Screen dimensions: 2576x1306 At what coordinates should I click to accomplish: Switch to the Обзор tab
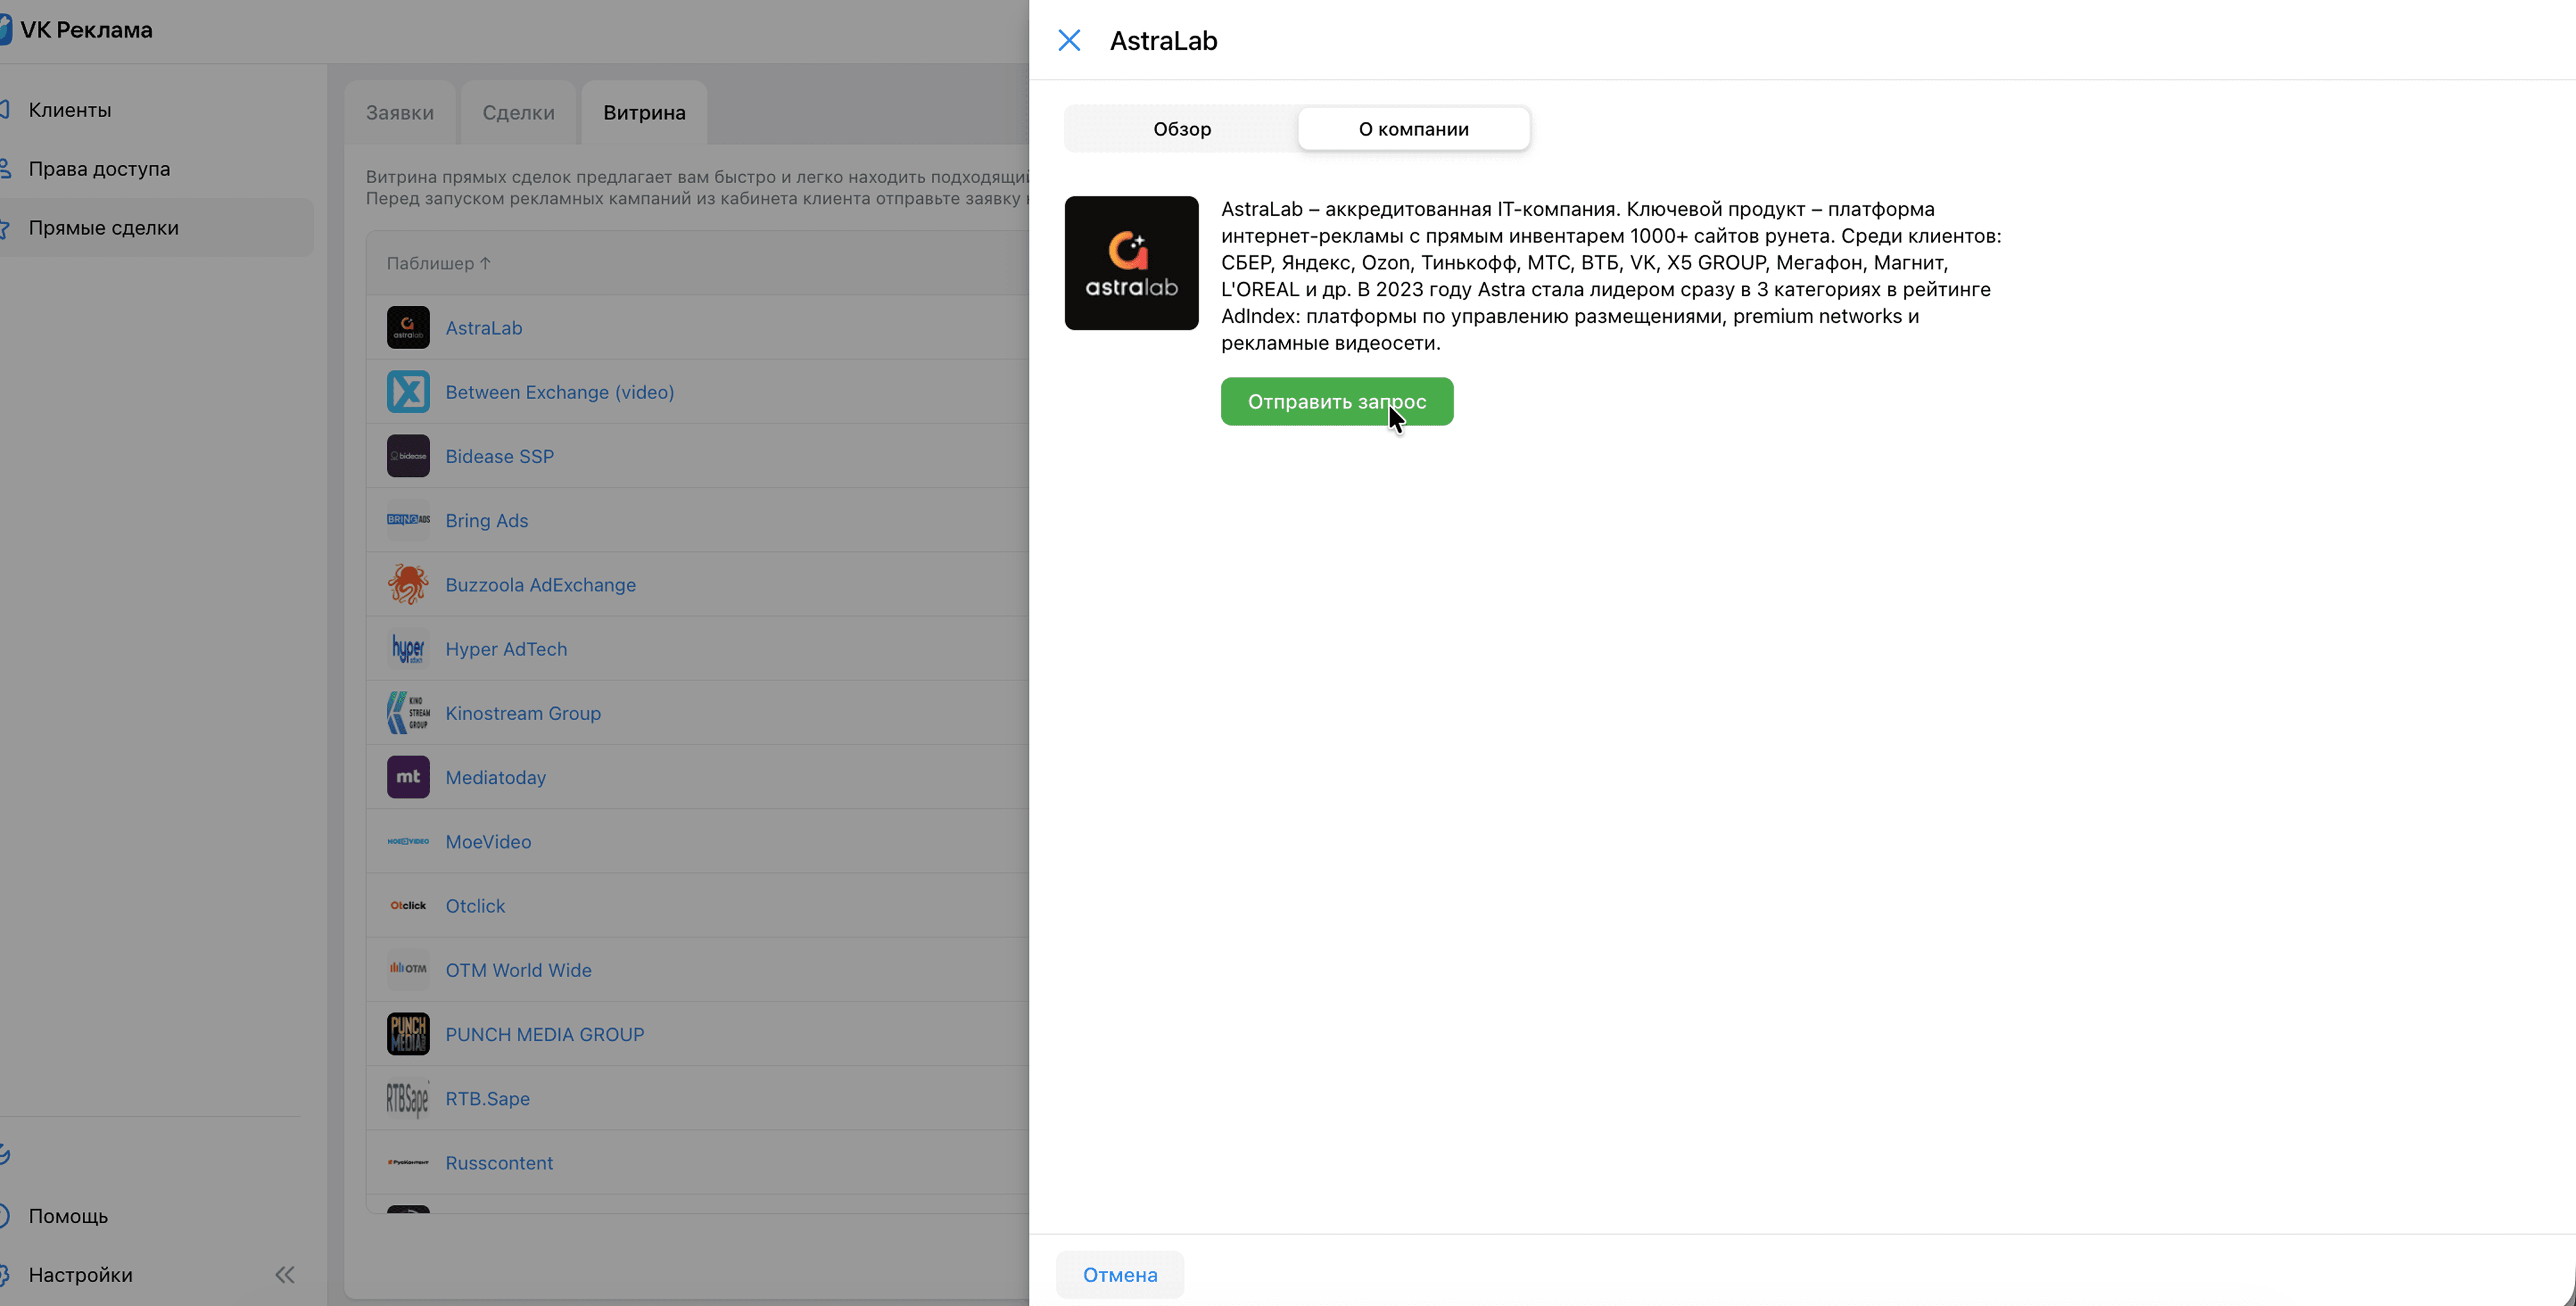coord(1182,129)
